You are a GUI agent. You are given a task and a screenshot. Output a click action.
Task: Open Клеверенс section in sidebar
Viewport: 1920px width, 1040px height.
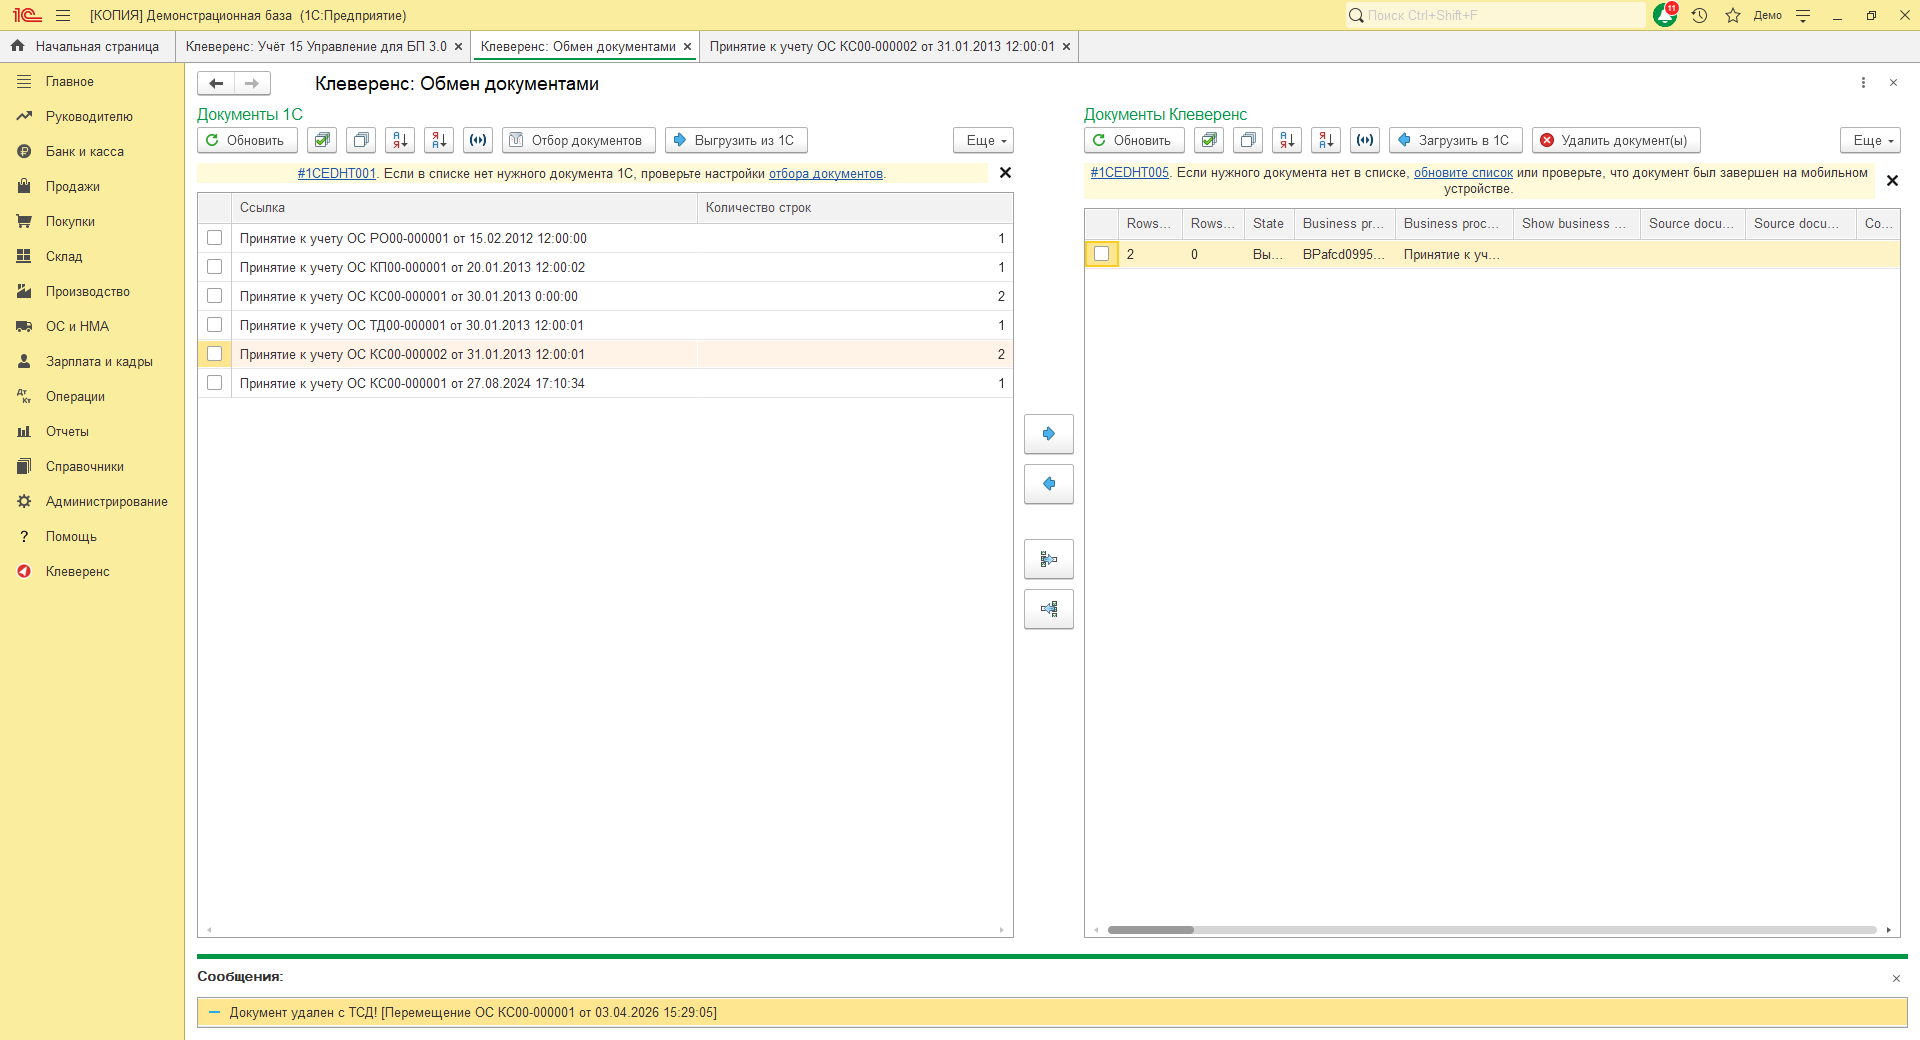click(x=77, y=571)
